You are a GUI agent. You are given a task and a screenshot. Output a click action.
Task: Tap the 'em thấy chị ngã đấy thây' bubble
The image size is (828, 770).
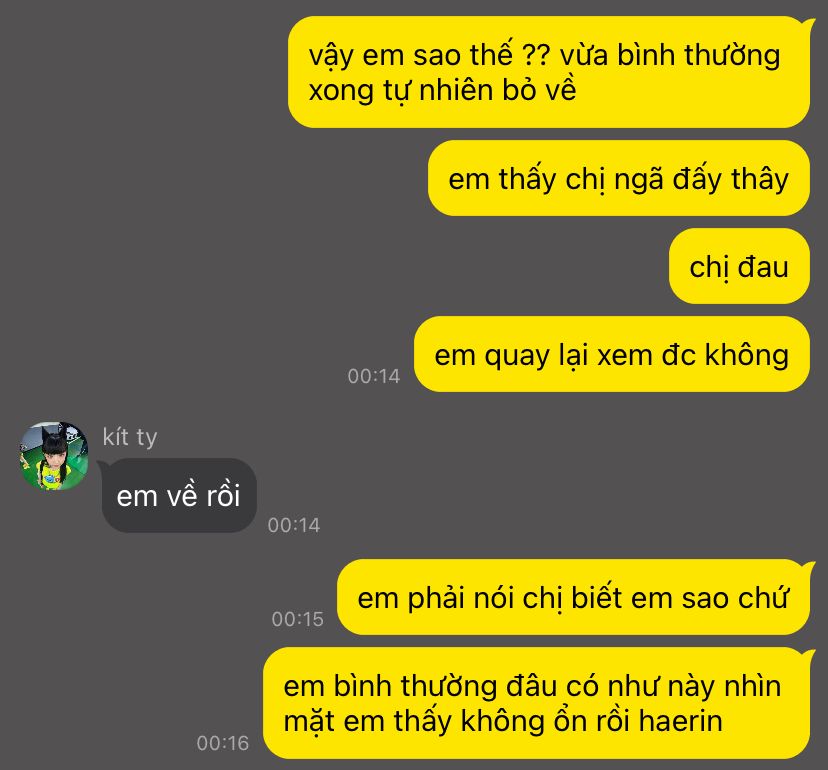coord(618,179)
